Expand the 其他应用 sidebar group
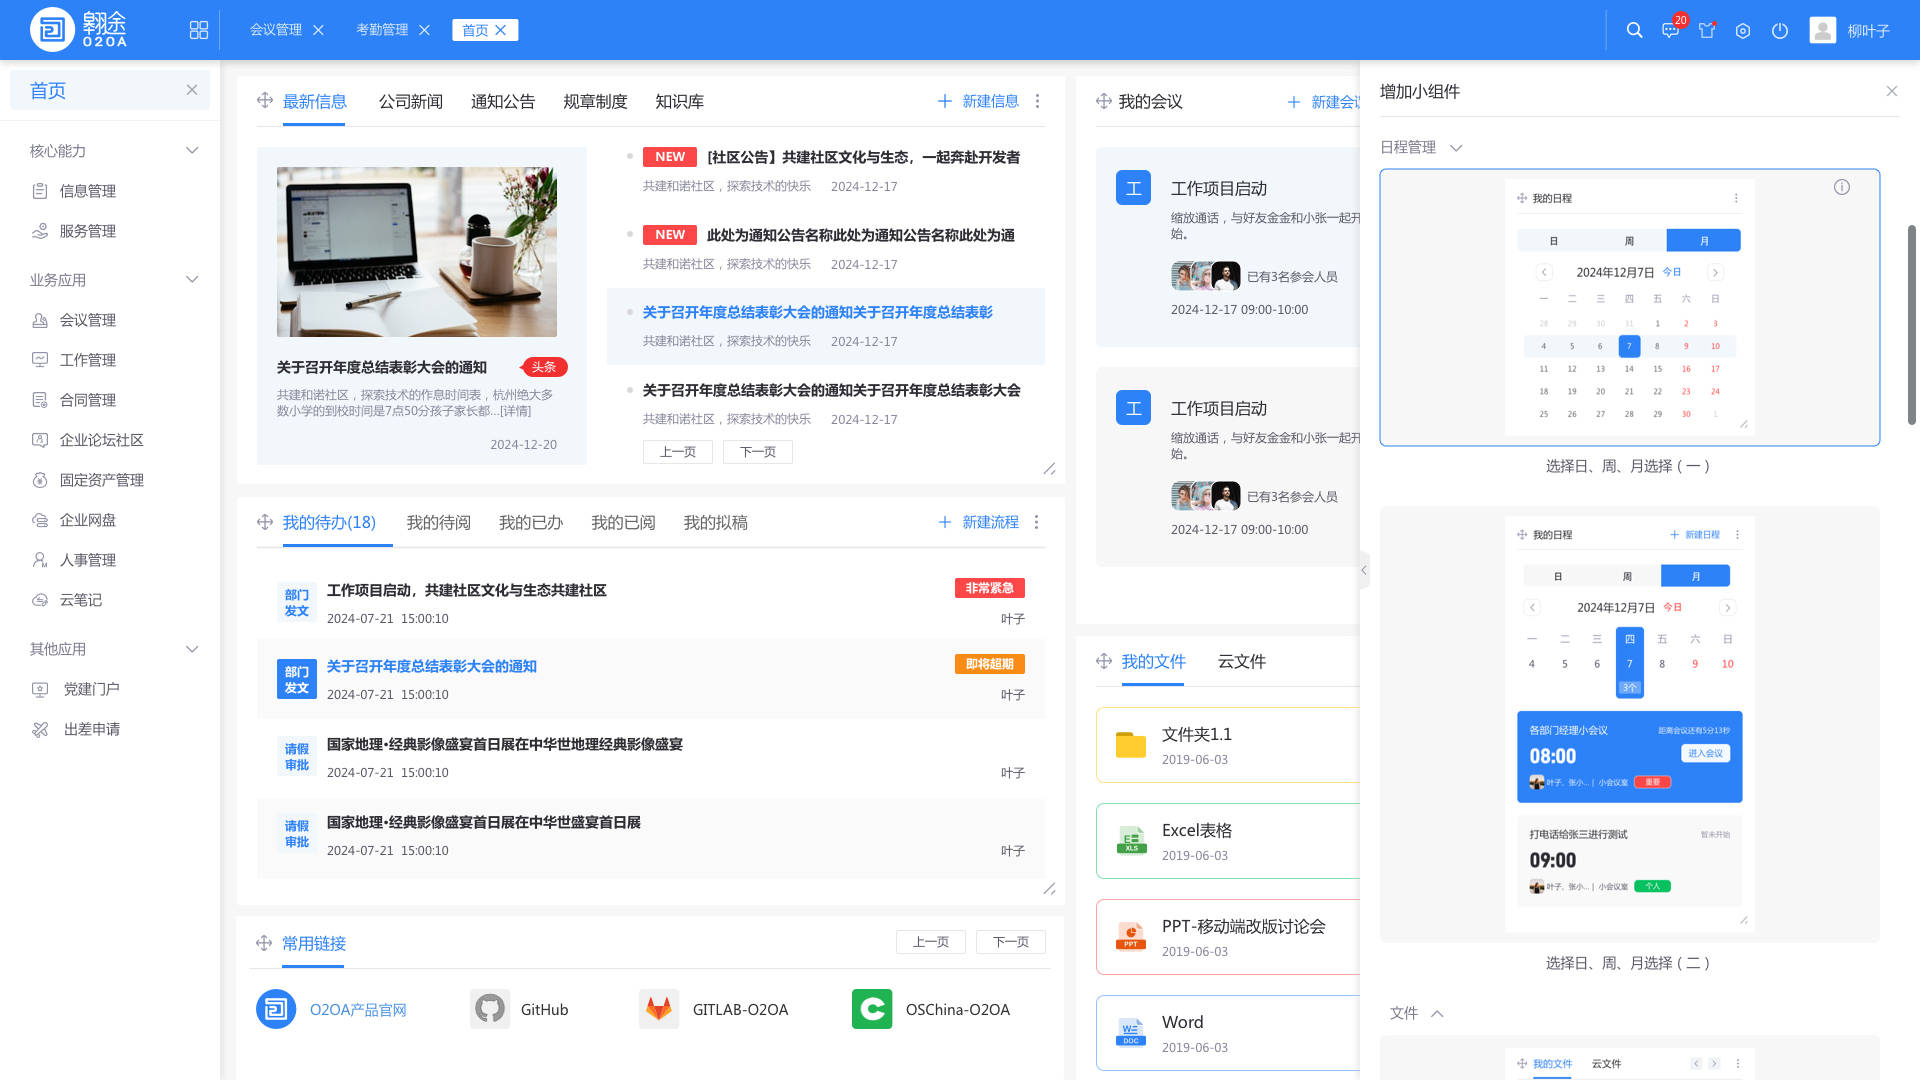 coord(191,649)
